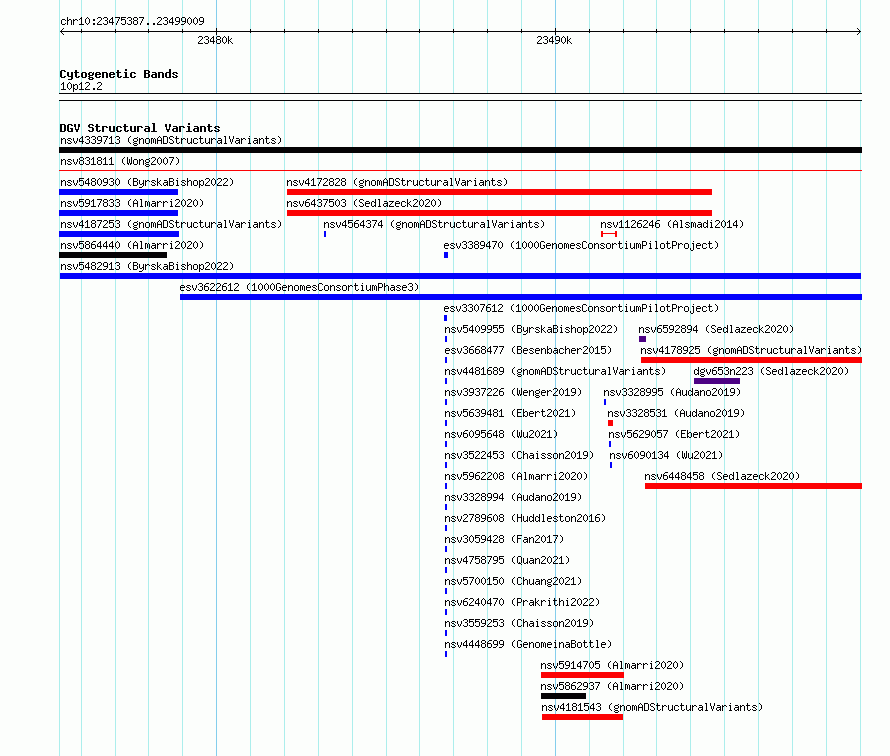890x756 pixels.
Task: Click the black nsv5864440 variant bar
Action: [x=113, y=255]
